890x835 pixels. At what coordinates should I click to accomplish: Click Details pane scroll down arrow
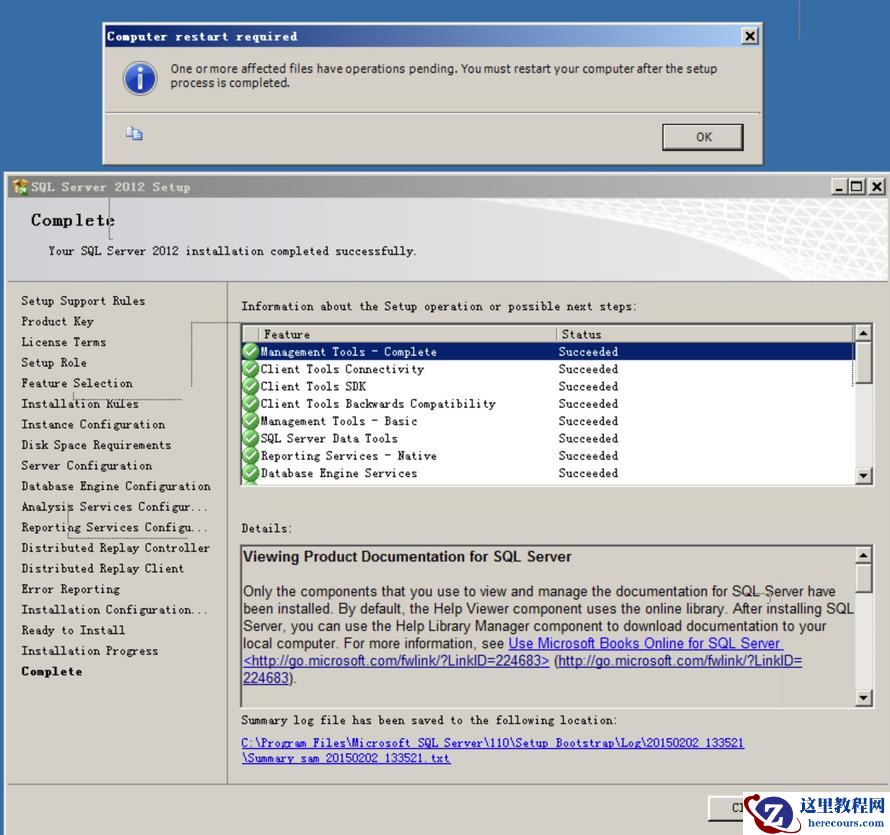863,698
